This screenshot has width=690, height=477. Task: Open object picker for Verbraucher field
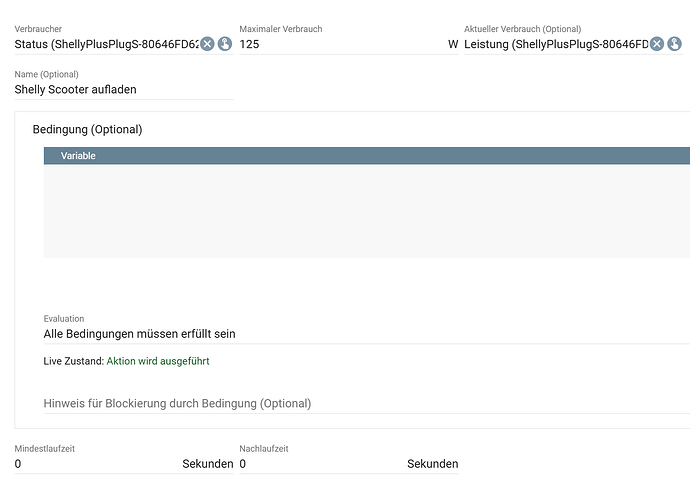point(225,44)
